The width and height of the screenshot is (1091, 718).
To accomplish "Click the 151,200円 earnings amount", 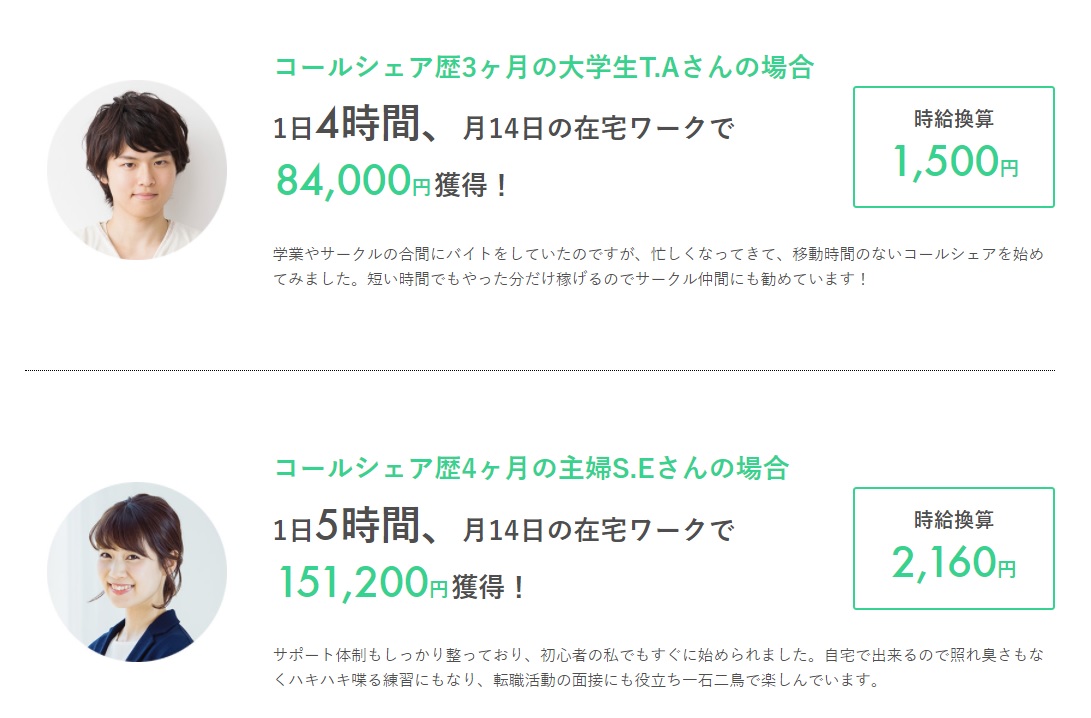I will [362, 582].
